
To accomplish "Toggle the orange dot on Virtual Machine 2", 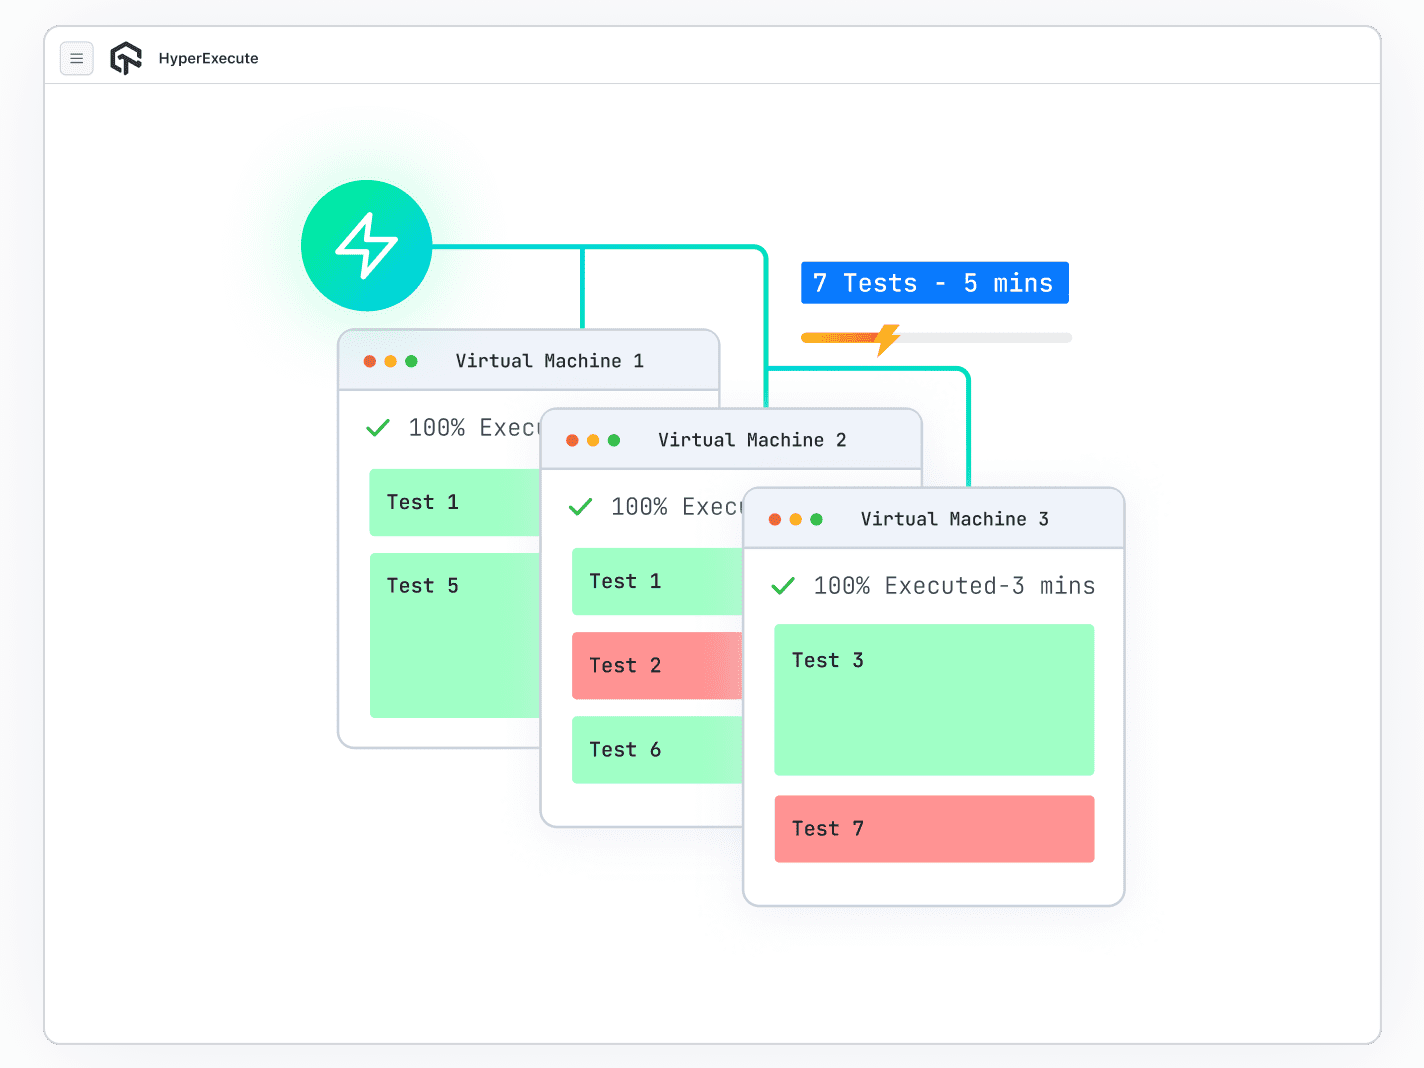I will 592,439.
